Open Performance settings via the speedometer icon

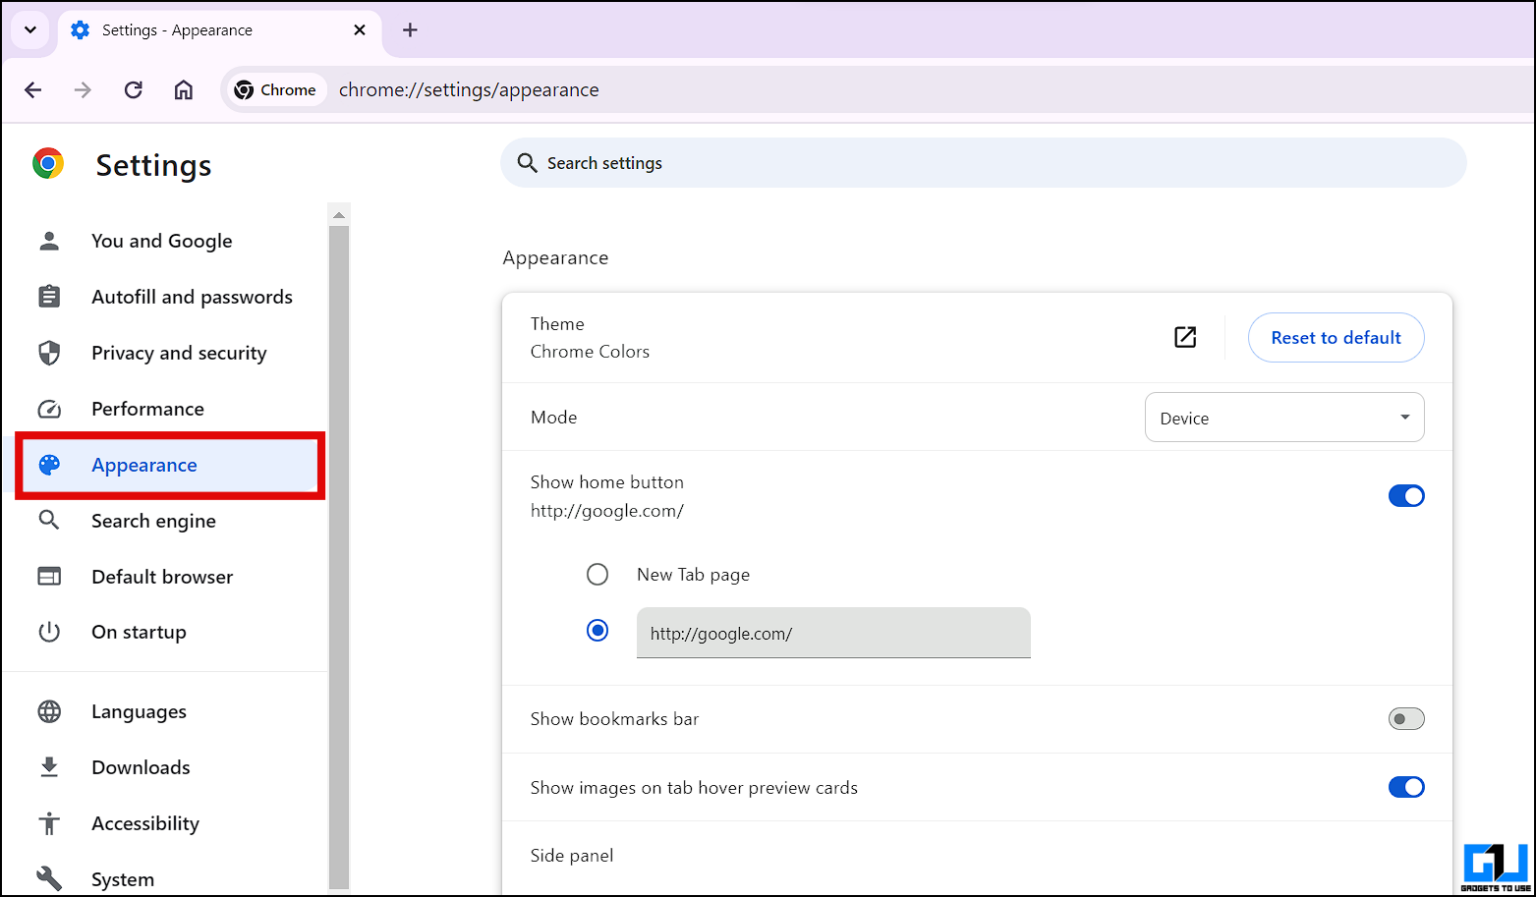[x=49, y=408]
